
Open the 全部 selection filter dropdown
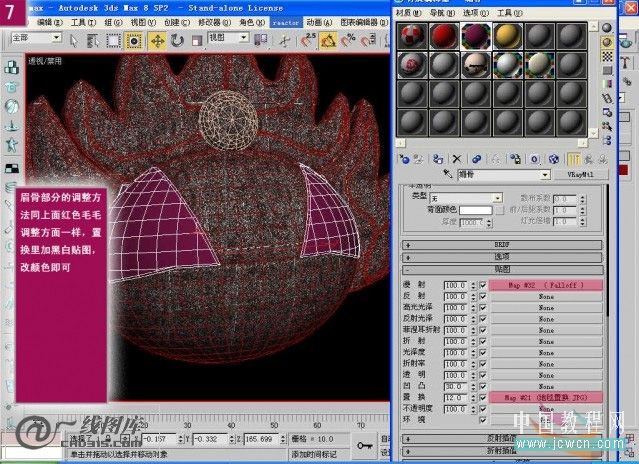(x=36, y=38)
